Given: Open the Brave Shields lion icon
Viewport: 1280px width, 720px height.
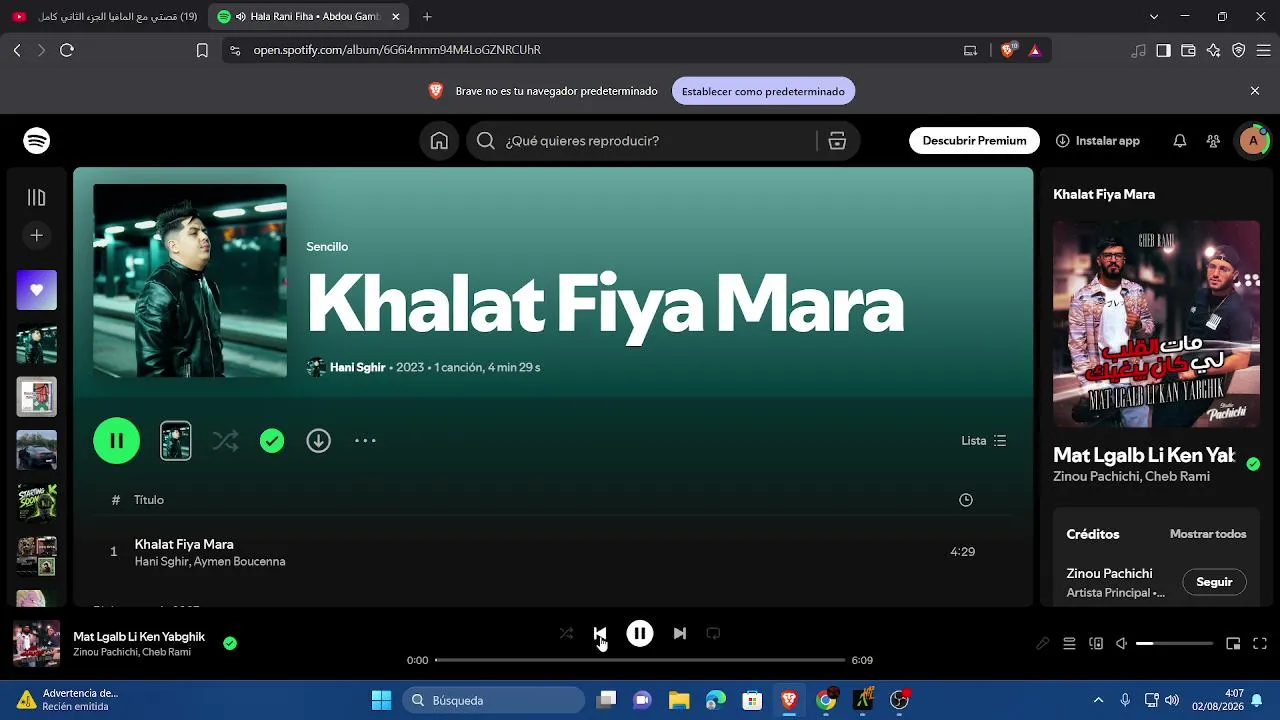Looking at the screenshot, I should [x=1008, y=50].
